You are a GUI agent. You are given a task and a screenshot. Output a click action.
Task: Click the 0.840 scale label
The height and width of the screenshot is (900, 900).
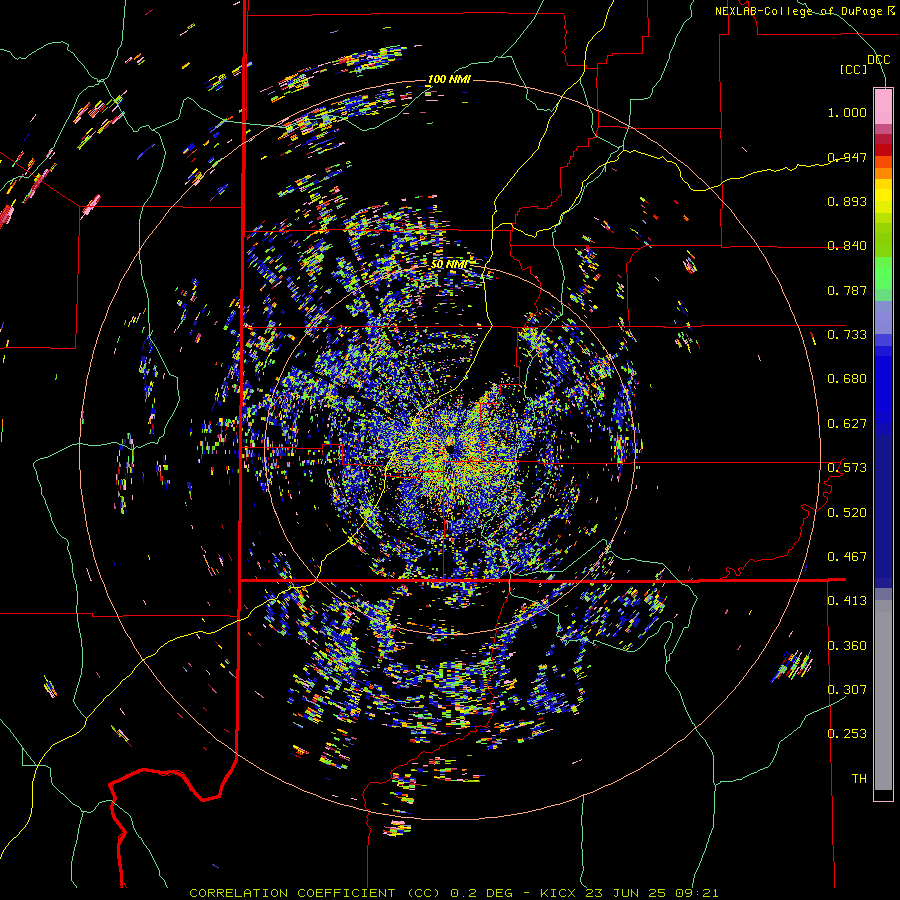tap(847, 245)
